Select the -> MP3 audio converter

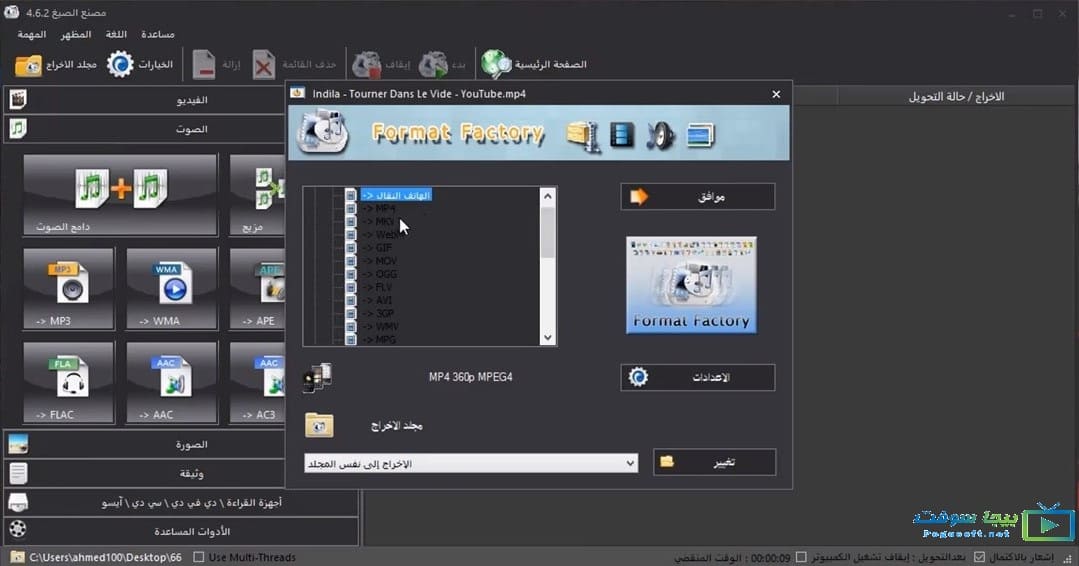(68, 288)
